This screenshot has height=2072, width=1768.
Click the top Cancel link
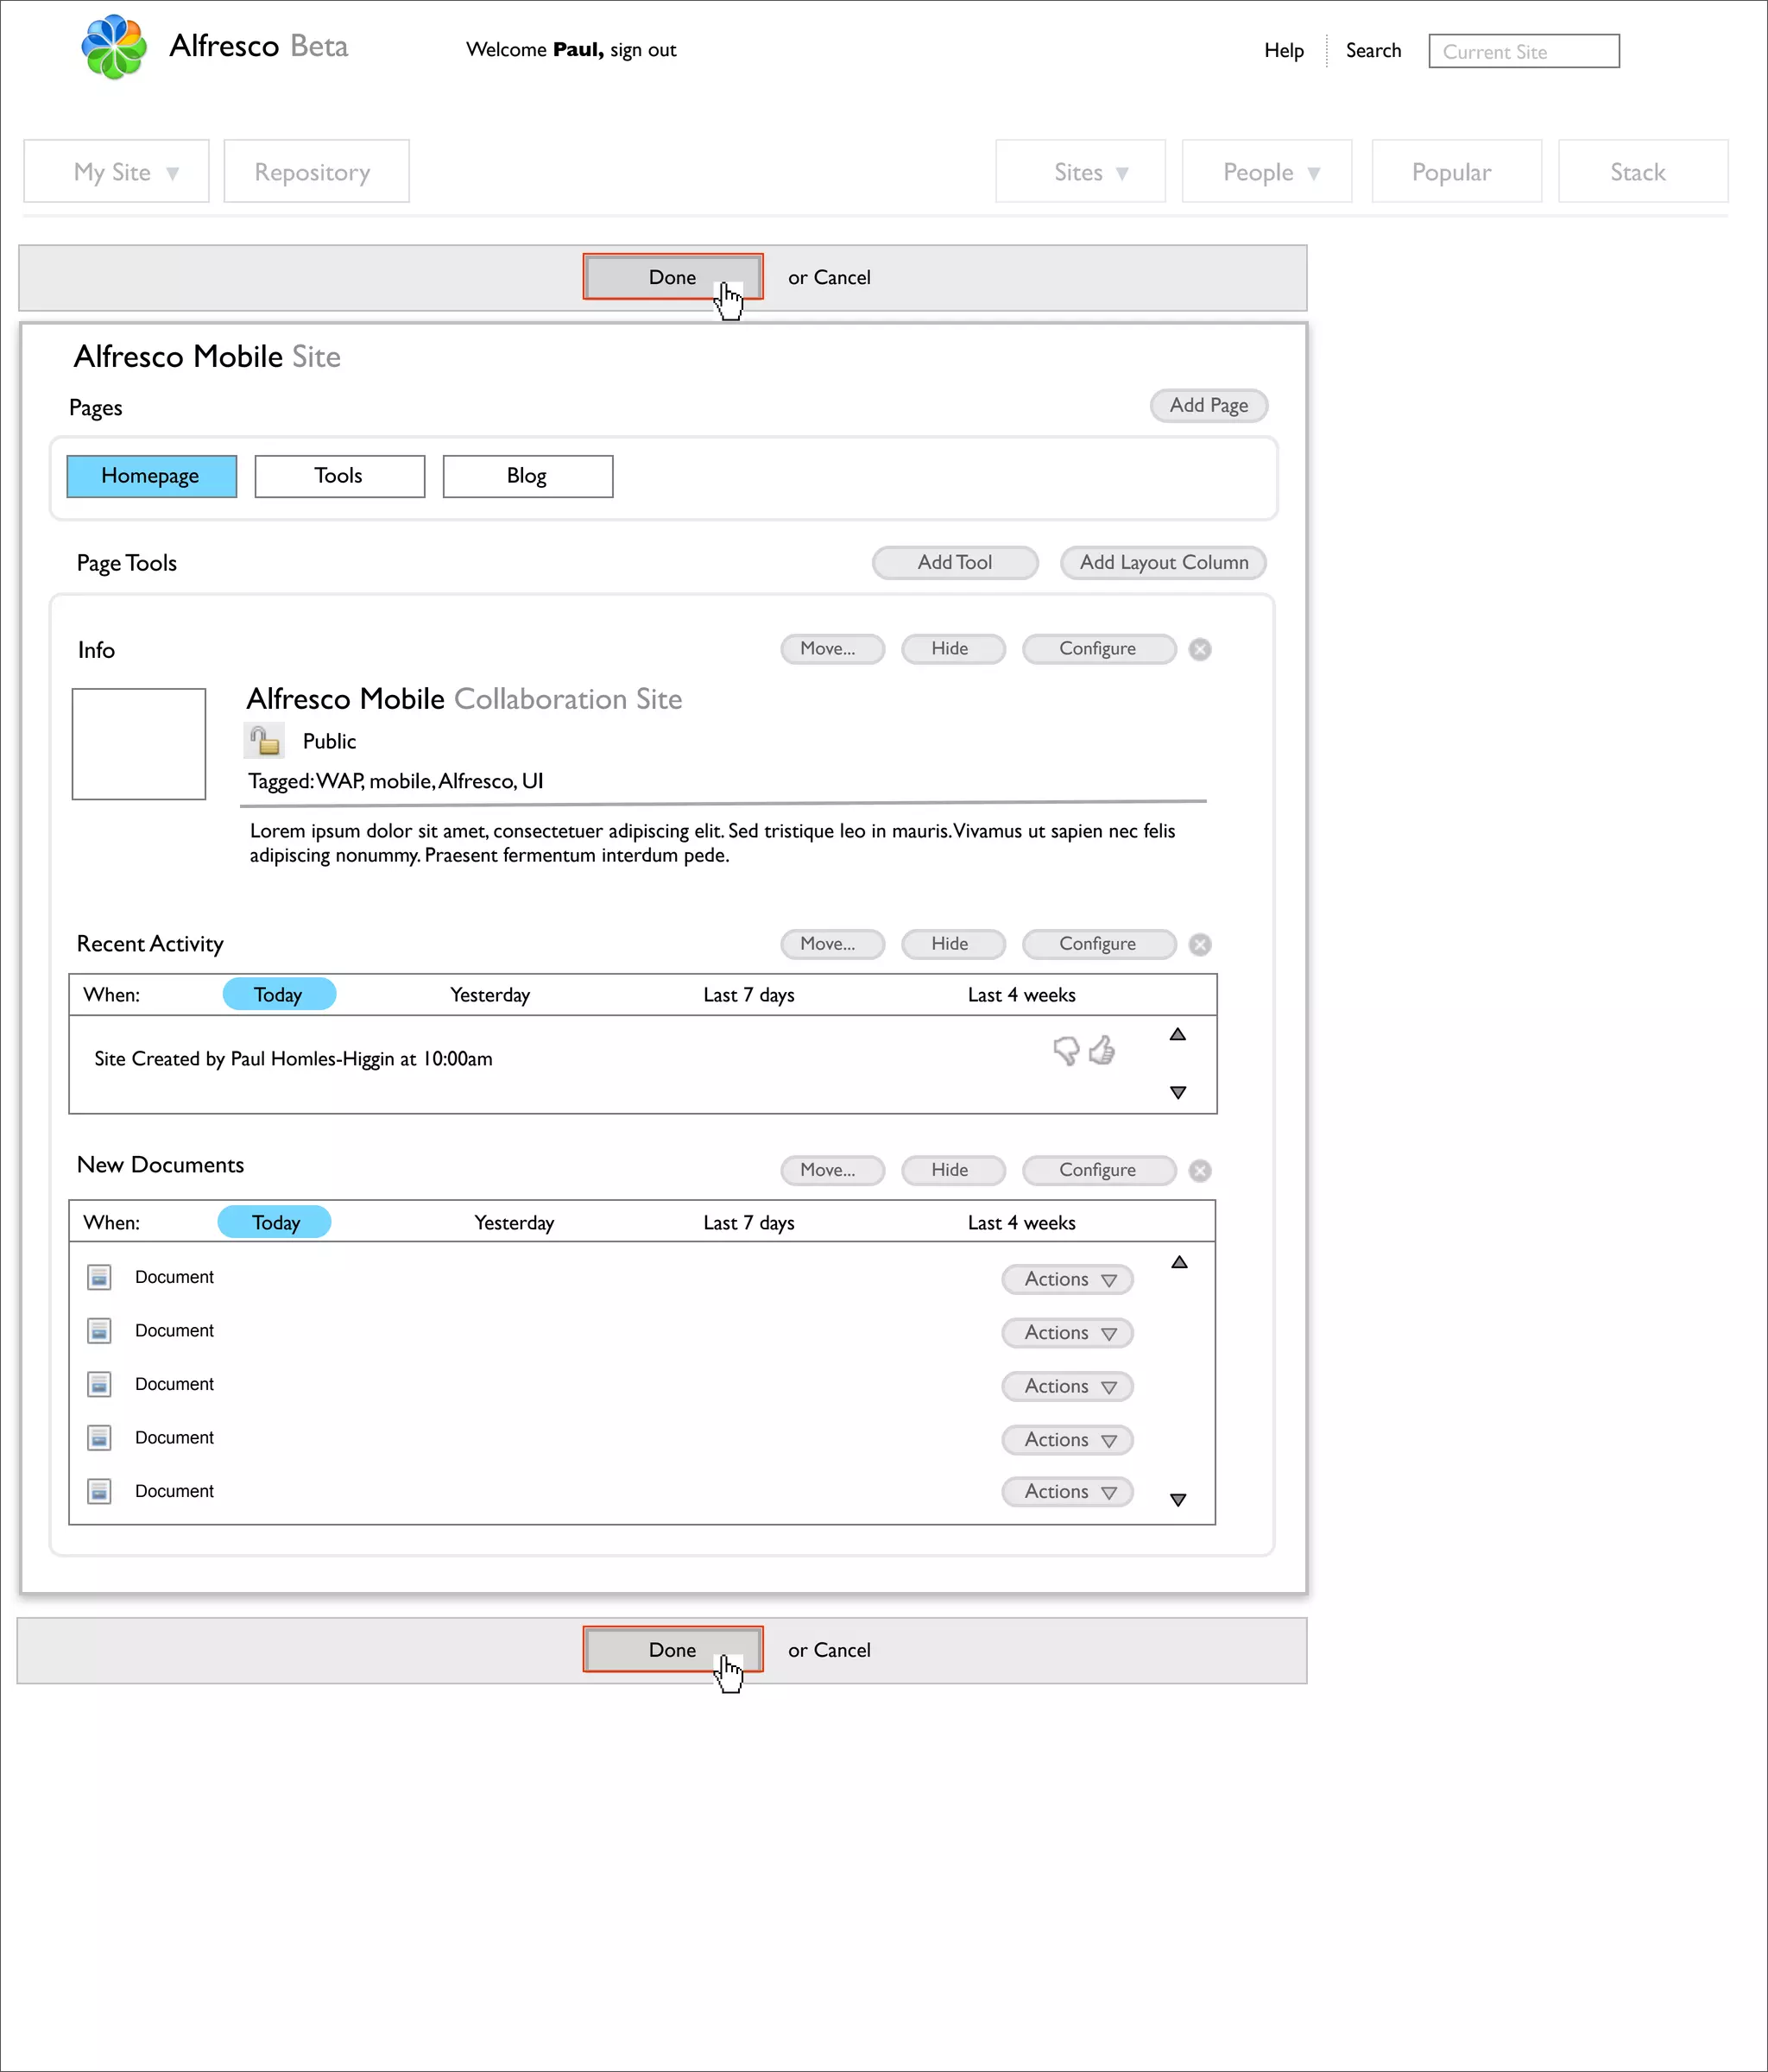pos(842,277)
